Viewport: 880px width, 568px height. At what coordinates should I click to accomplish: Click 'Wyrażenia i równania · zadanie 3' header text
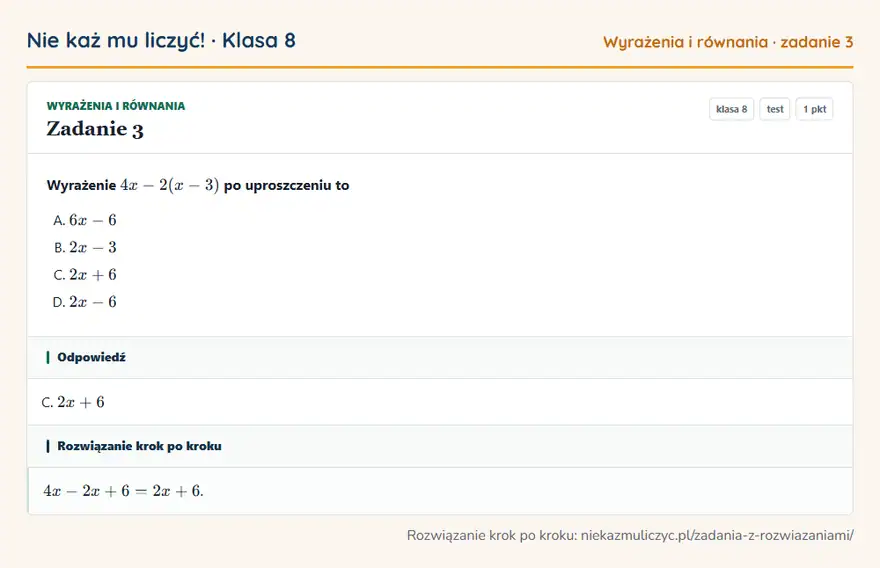pos(728,42)
